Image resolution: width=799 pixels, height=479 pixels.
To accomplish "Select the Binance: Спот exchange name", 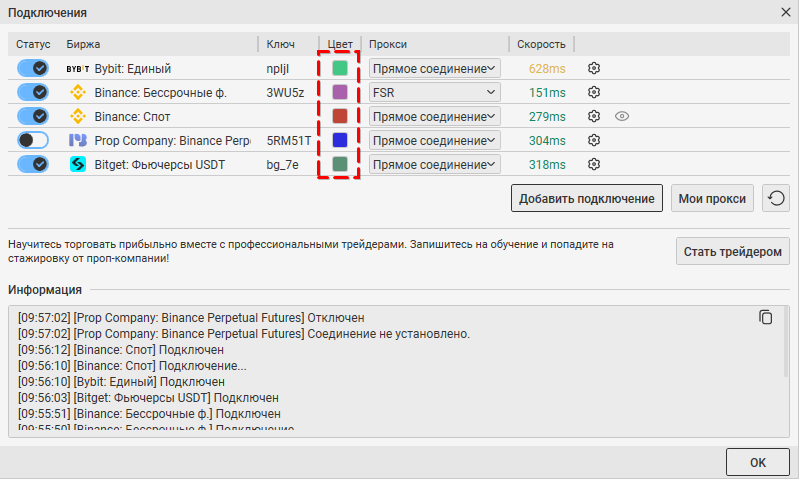I will (132, 117).
